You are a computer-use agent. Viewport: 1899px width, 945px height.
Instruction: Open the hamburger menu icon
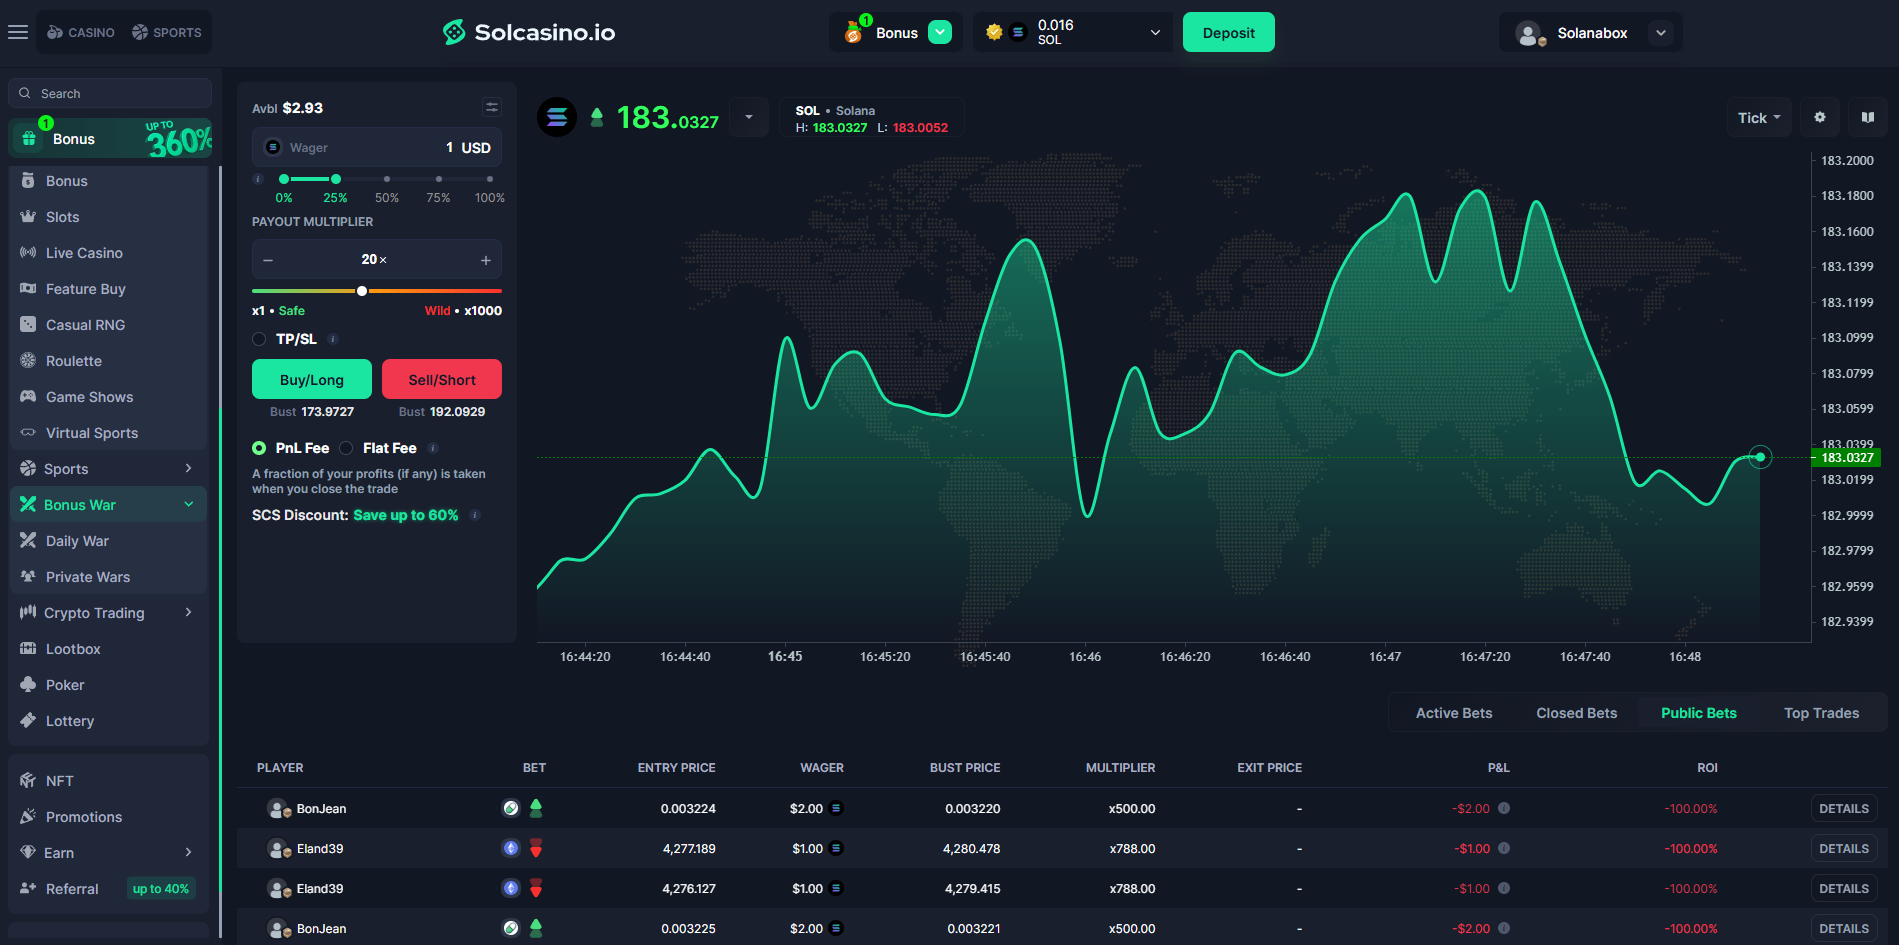(x=18, y=32)
